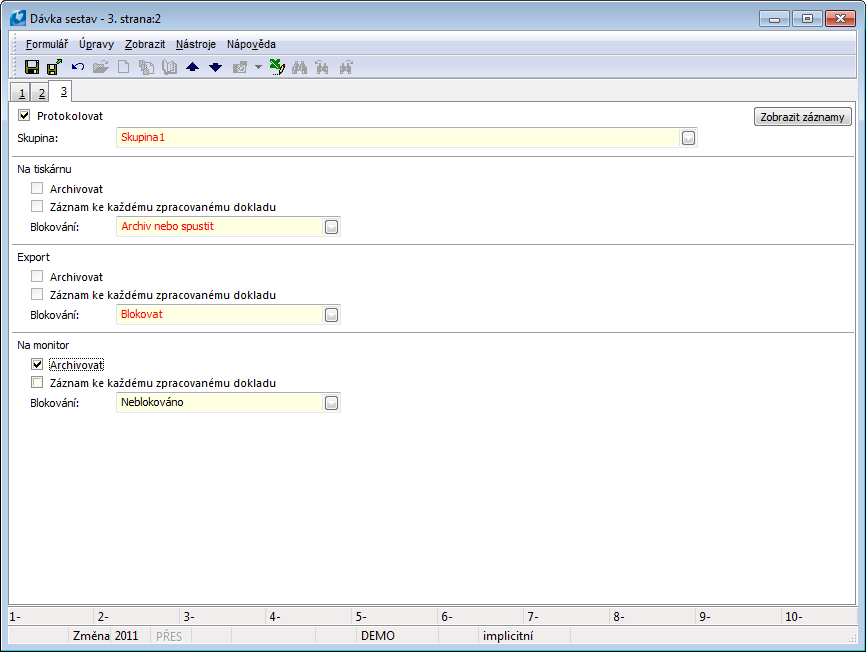Switch to page tab 2
The height and width of the screenshot is (652, 866).
coord(41,93)
